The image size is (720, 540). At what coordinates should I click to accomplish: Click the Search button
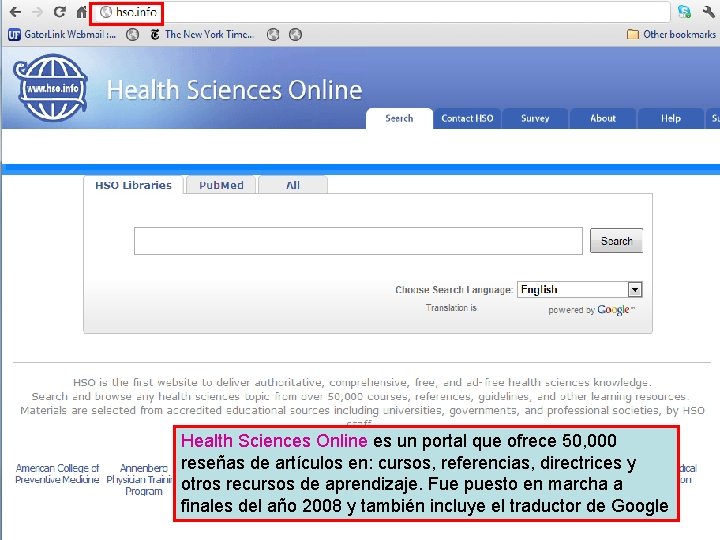[616, 241]
